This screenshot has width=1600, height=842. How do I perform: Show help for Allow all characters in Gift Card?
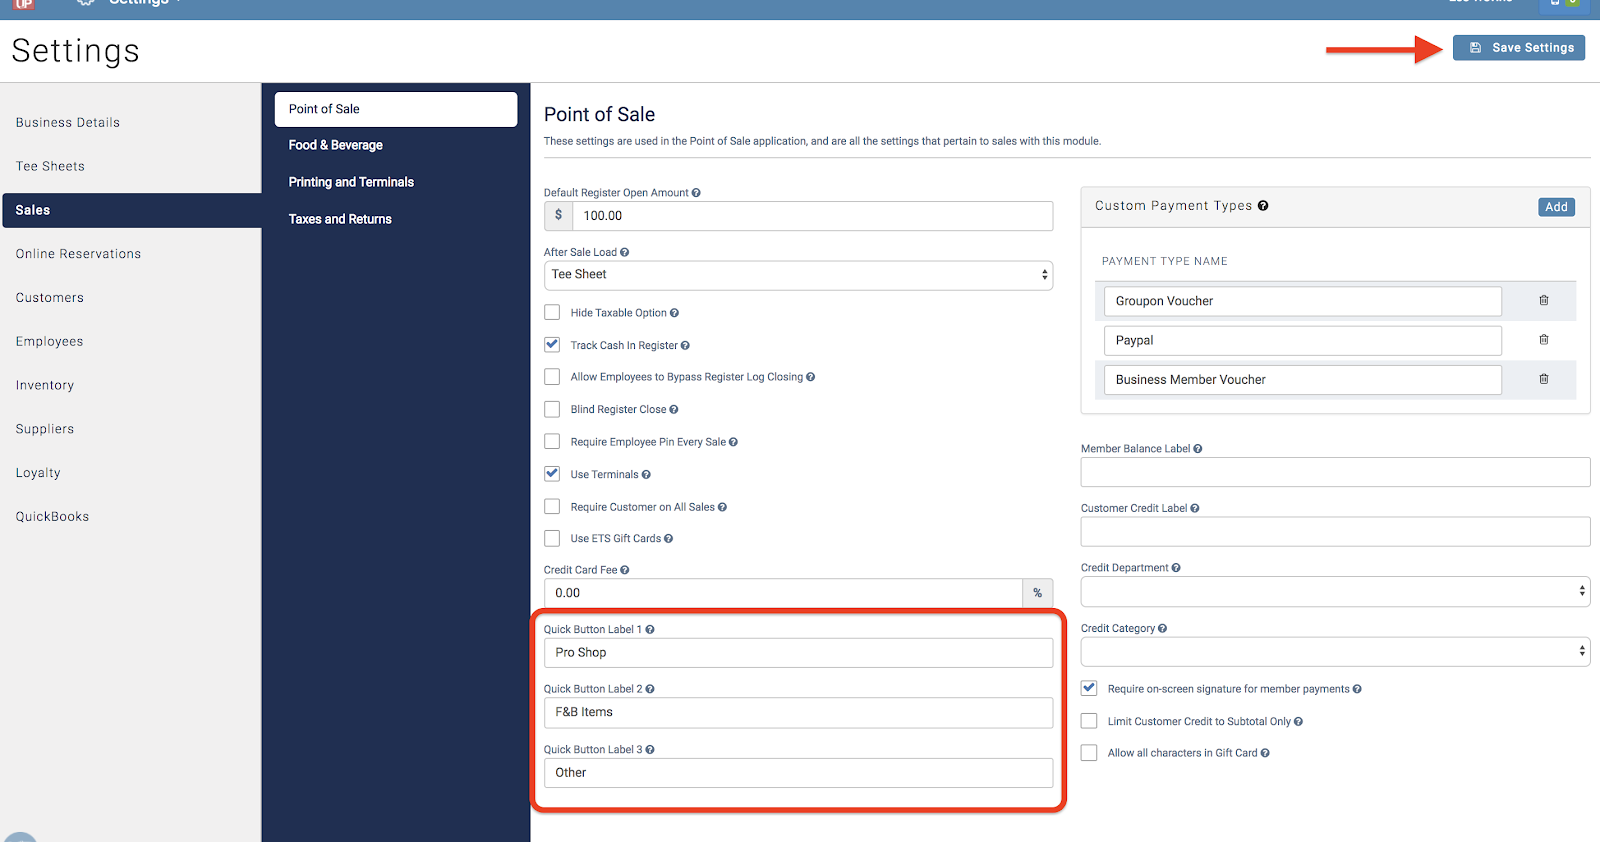click(x=1265, y=753)
